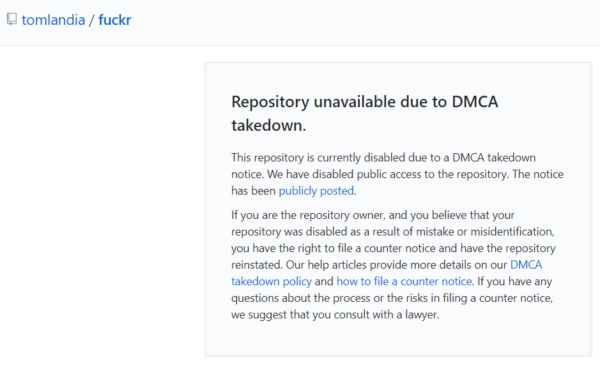
Task: Open the fuckr repository name link
Action: pos(115,20)
